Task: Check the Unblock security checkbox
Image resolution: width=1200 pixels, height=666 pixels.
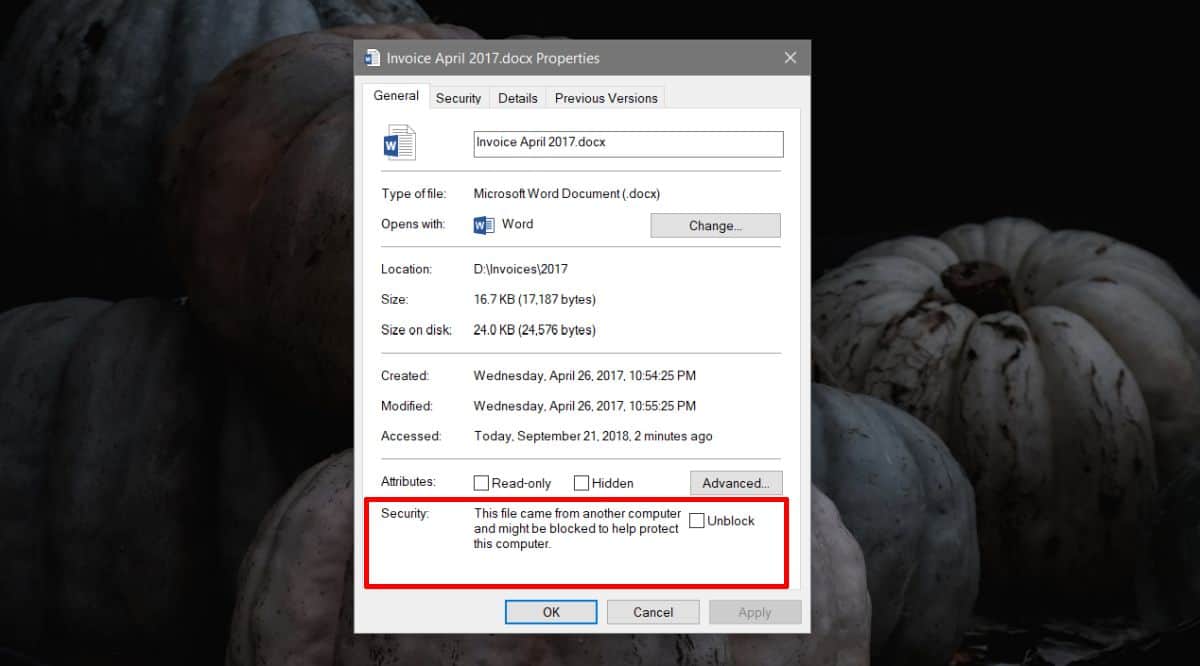Action: pos(697,521)
